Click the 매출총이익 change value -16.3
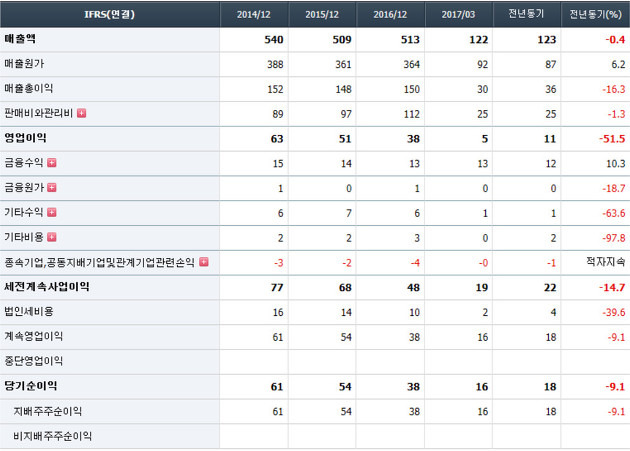The height and width of the screenshot is (451, 630). (x=614, y=89)
